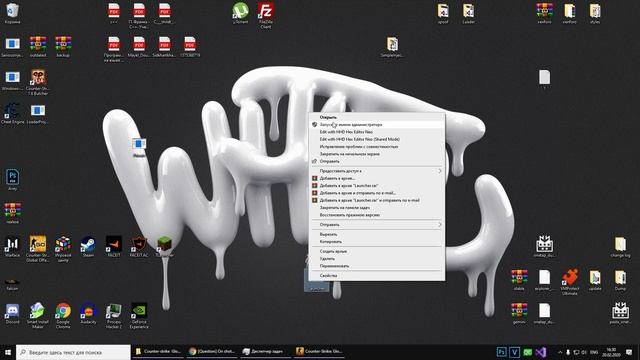Switch to 'Диспетчер задач' taskbar window
640x360 pixels.
(264, 351)
